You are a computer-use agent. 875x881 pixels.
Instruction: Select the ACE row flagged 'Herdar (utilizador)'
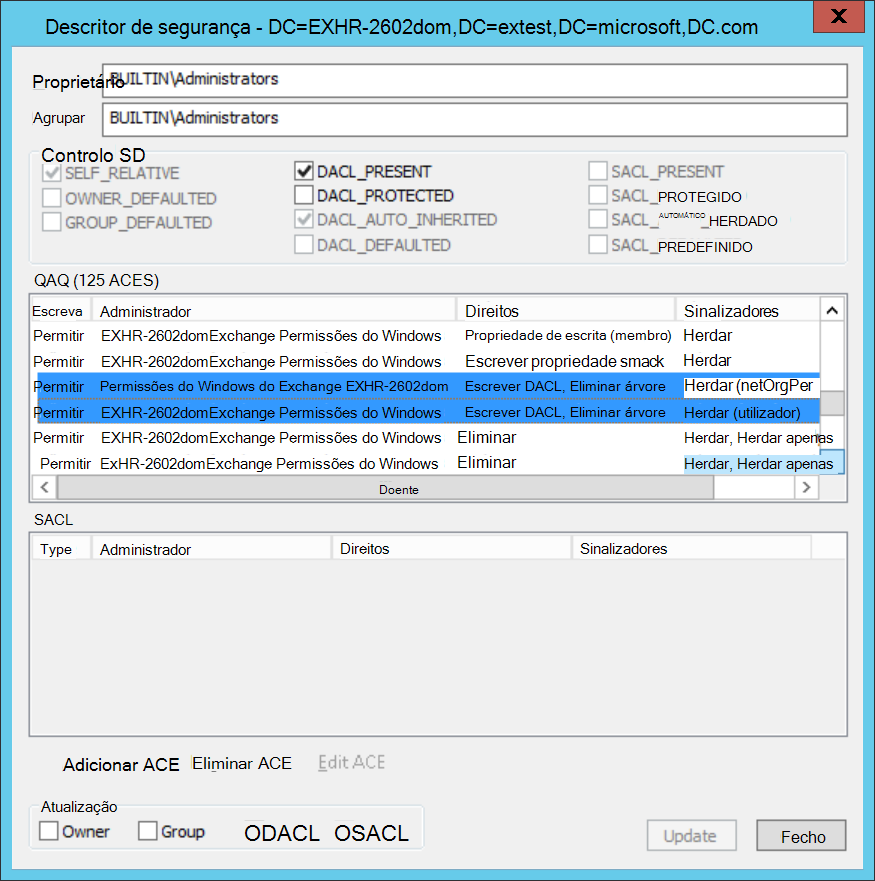click(x=425, y=412)
